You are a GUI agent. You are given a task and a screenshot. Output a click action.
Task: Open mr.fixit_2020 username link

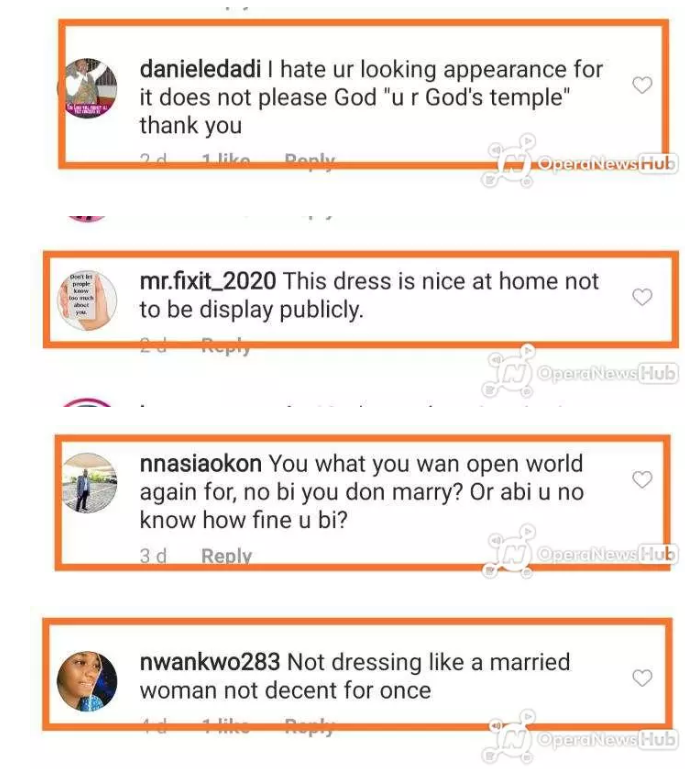[208, 282]
